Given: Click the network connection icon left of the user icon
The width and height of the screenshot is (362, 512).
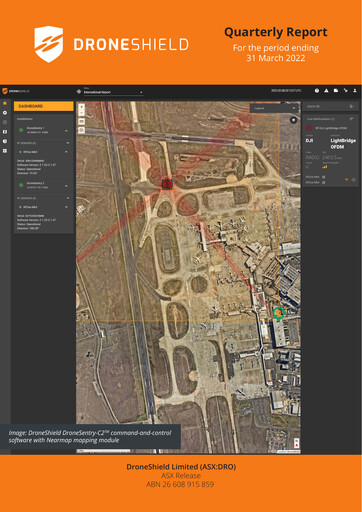Looking at the screenshot, I should pyautogui.click(x=345, y=90).
